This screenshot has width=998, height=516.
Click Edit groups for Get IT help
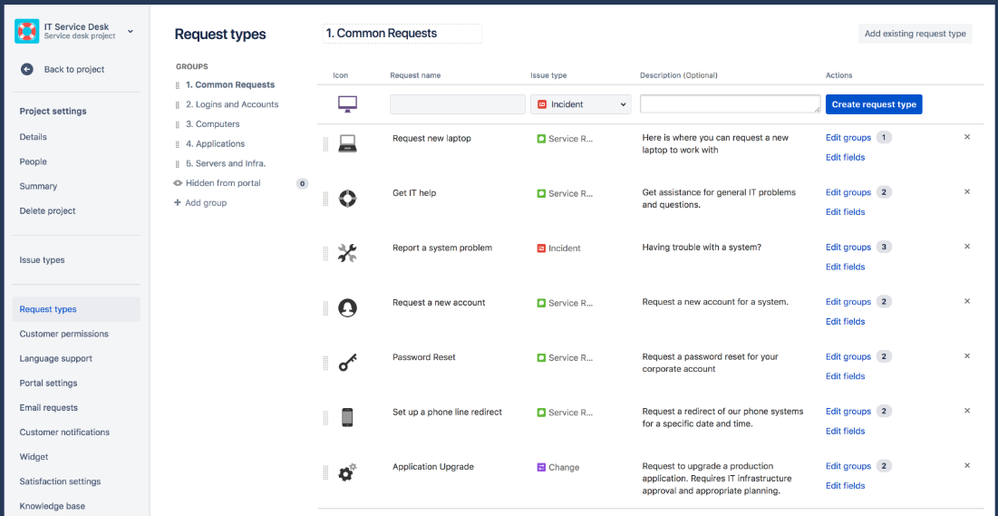(x=848, y=192)
